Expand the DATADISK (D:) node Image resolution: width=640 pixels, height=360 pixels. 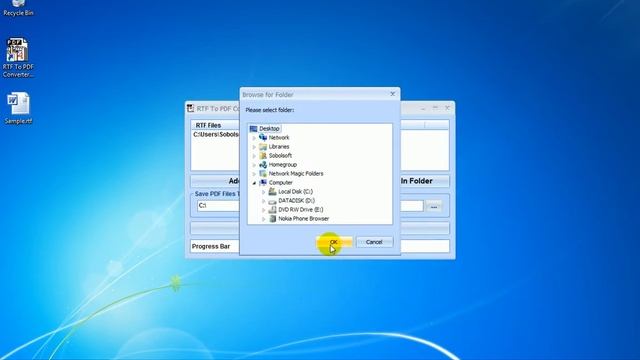[x=264, y=201]
